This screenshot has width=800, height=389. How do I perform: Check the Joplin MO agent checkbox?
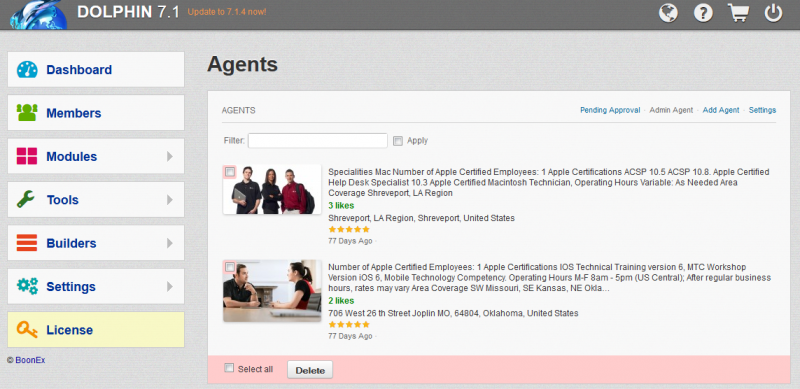tap(230, 267)
